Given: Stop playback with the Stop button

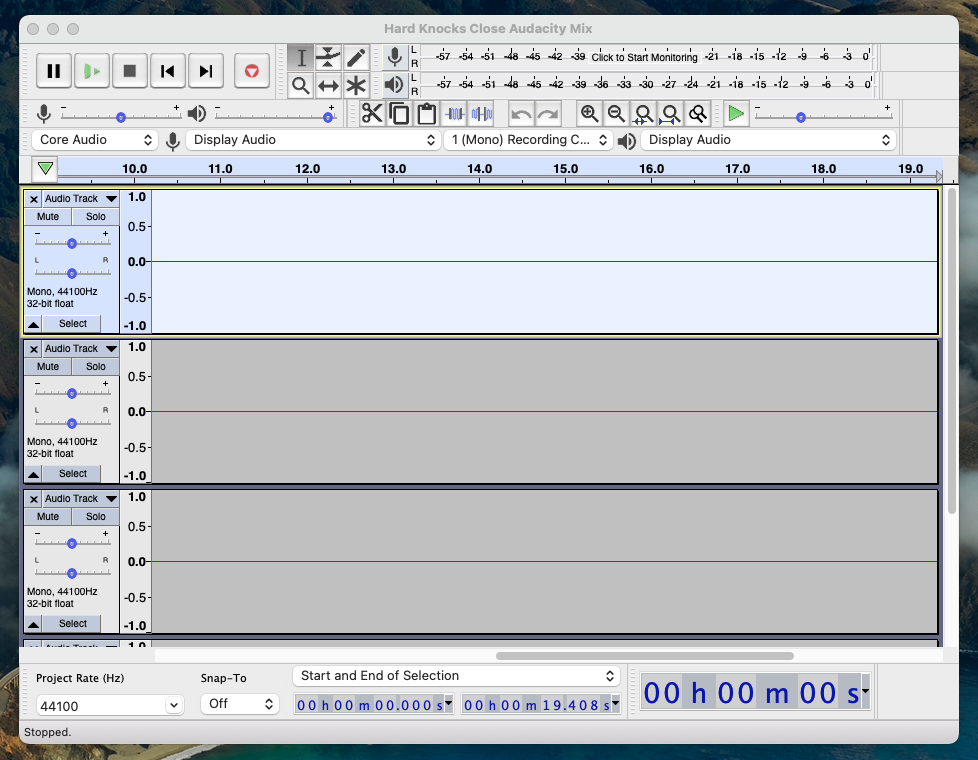Looking at the screenshot, I should (130, 71).
